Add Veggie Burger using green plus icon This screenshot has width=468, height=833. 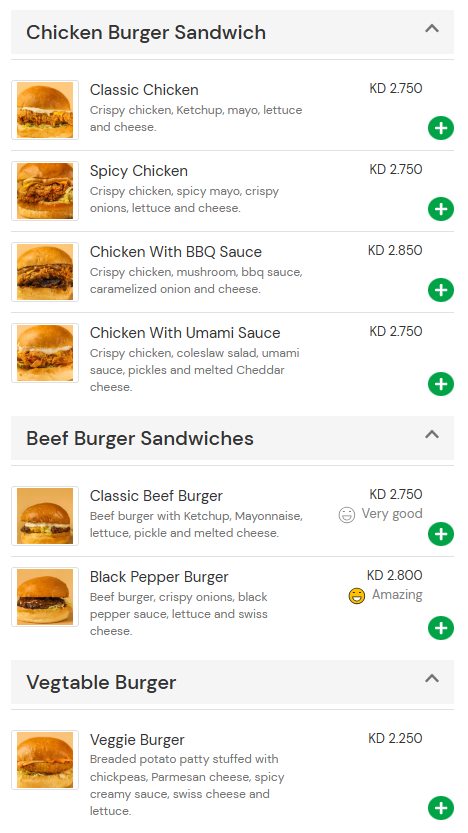tap(441, 808)
